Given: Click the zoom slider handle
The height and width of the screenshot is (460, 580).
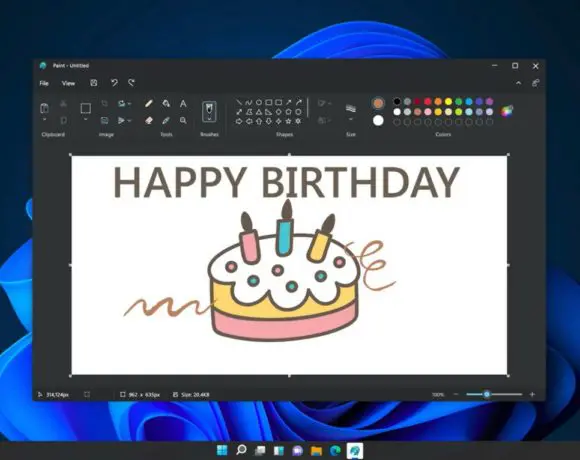Looking at the screenshot, I should point(487,394).
